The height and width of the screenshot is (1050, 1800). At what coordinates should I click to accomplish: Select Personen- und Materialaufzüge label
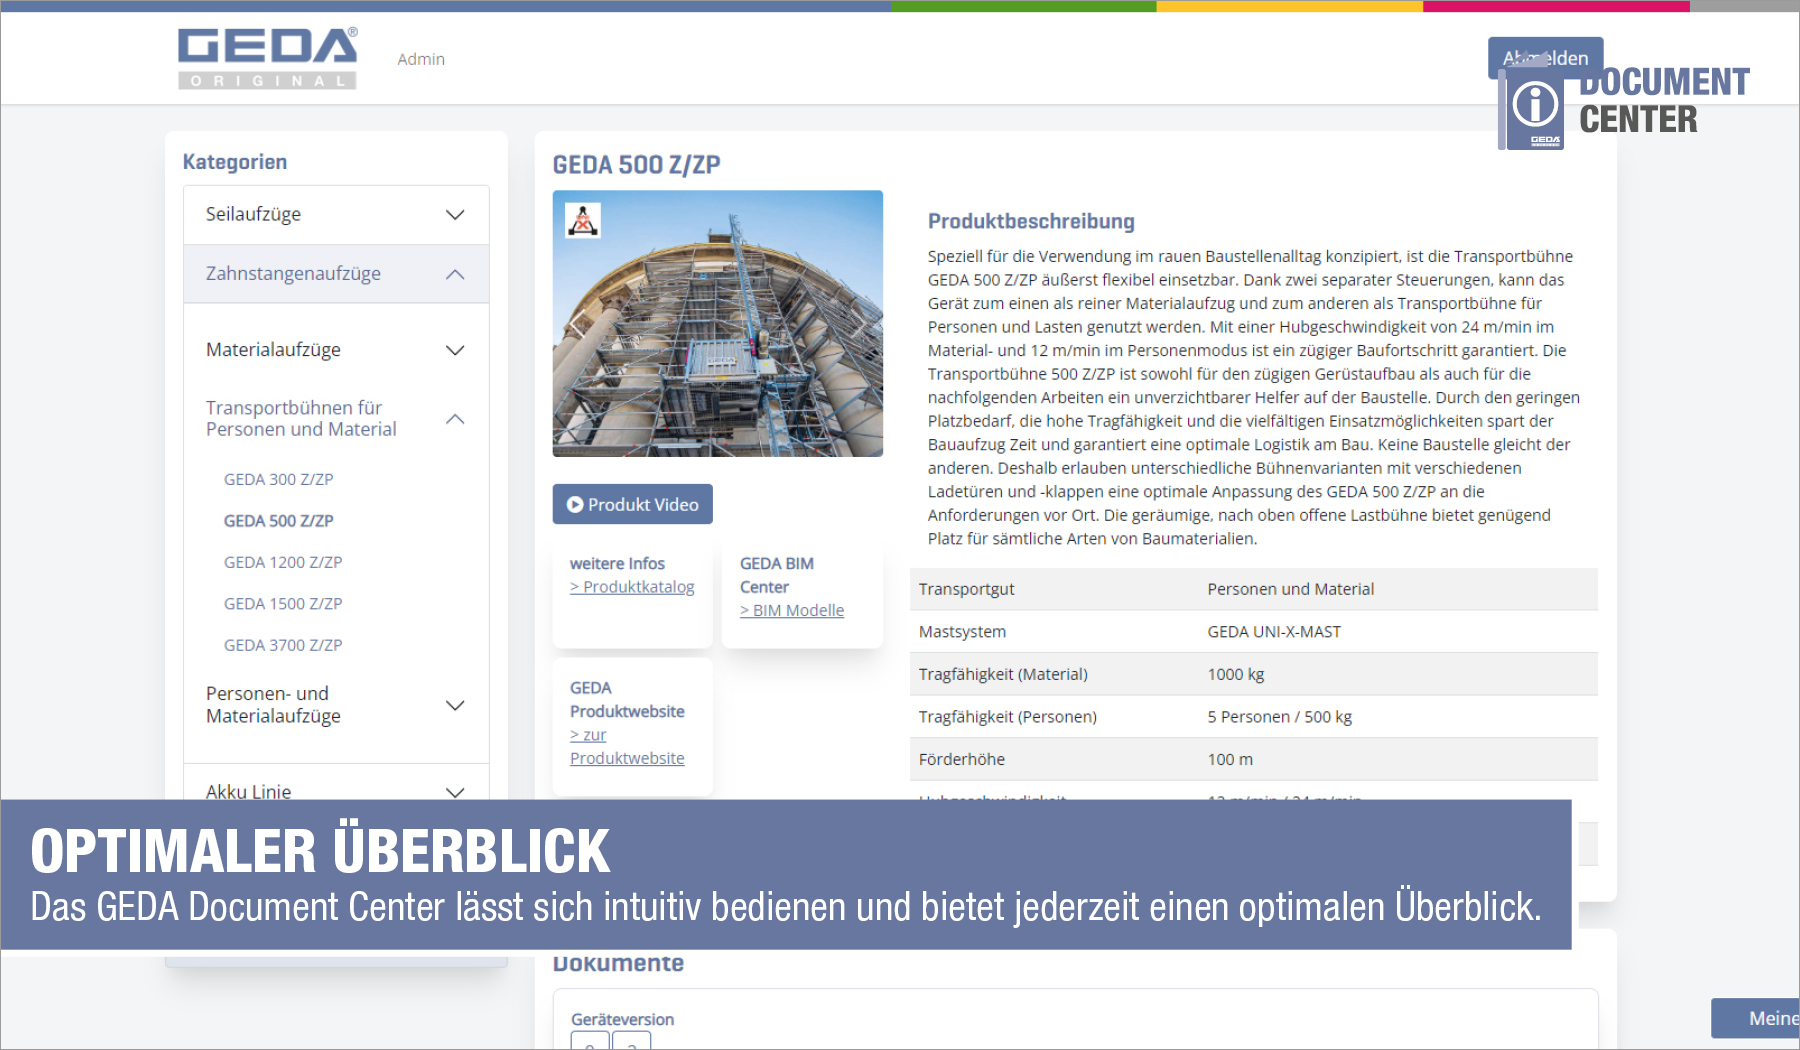273,704
